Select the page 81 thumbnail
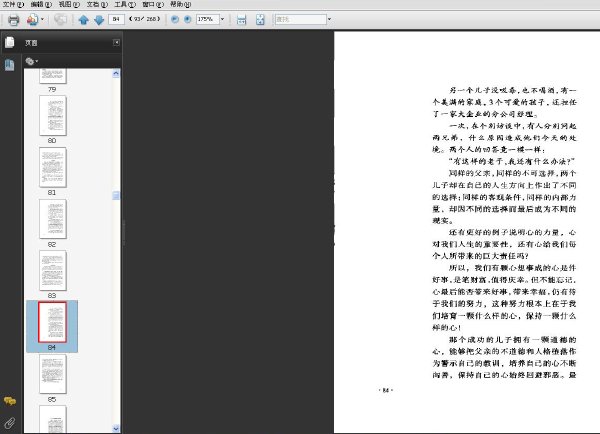 53,167
